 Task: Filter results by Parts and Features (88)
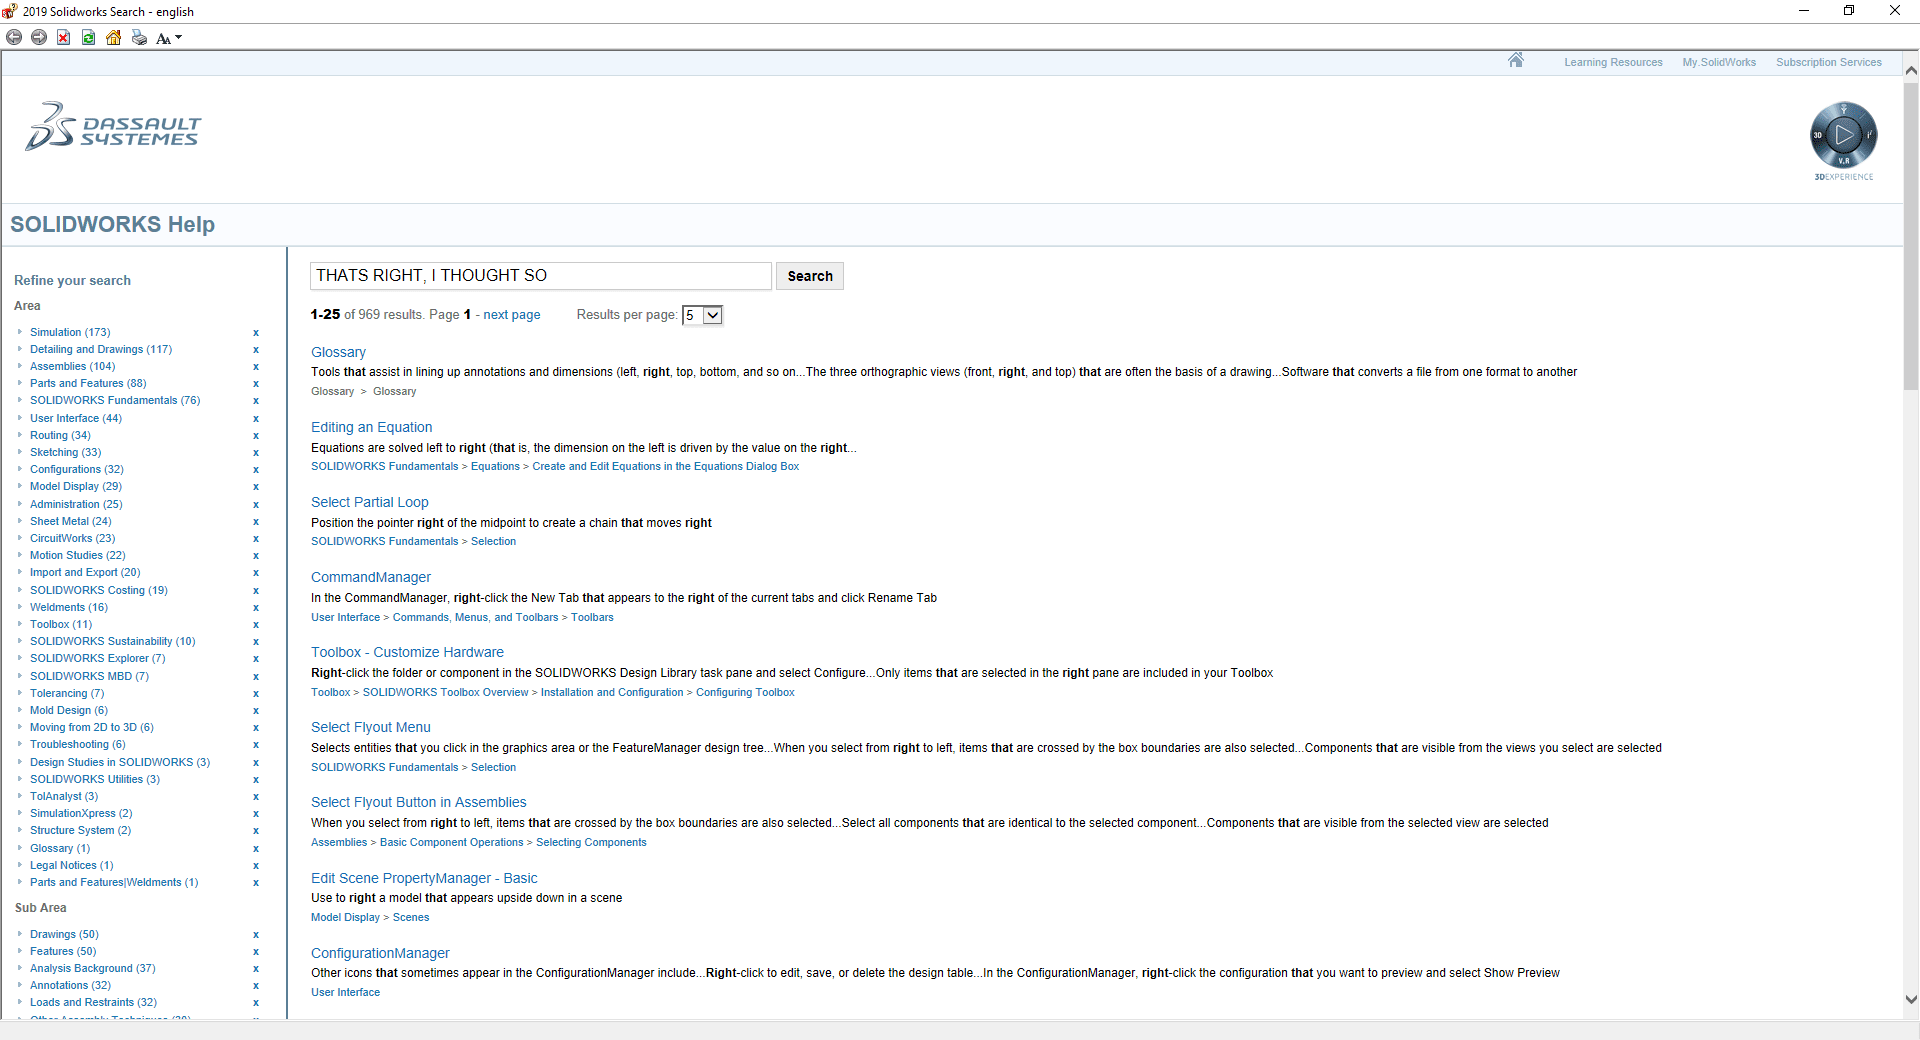pyautogui.click(x=88, y=383)
